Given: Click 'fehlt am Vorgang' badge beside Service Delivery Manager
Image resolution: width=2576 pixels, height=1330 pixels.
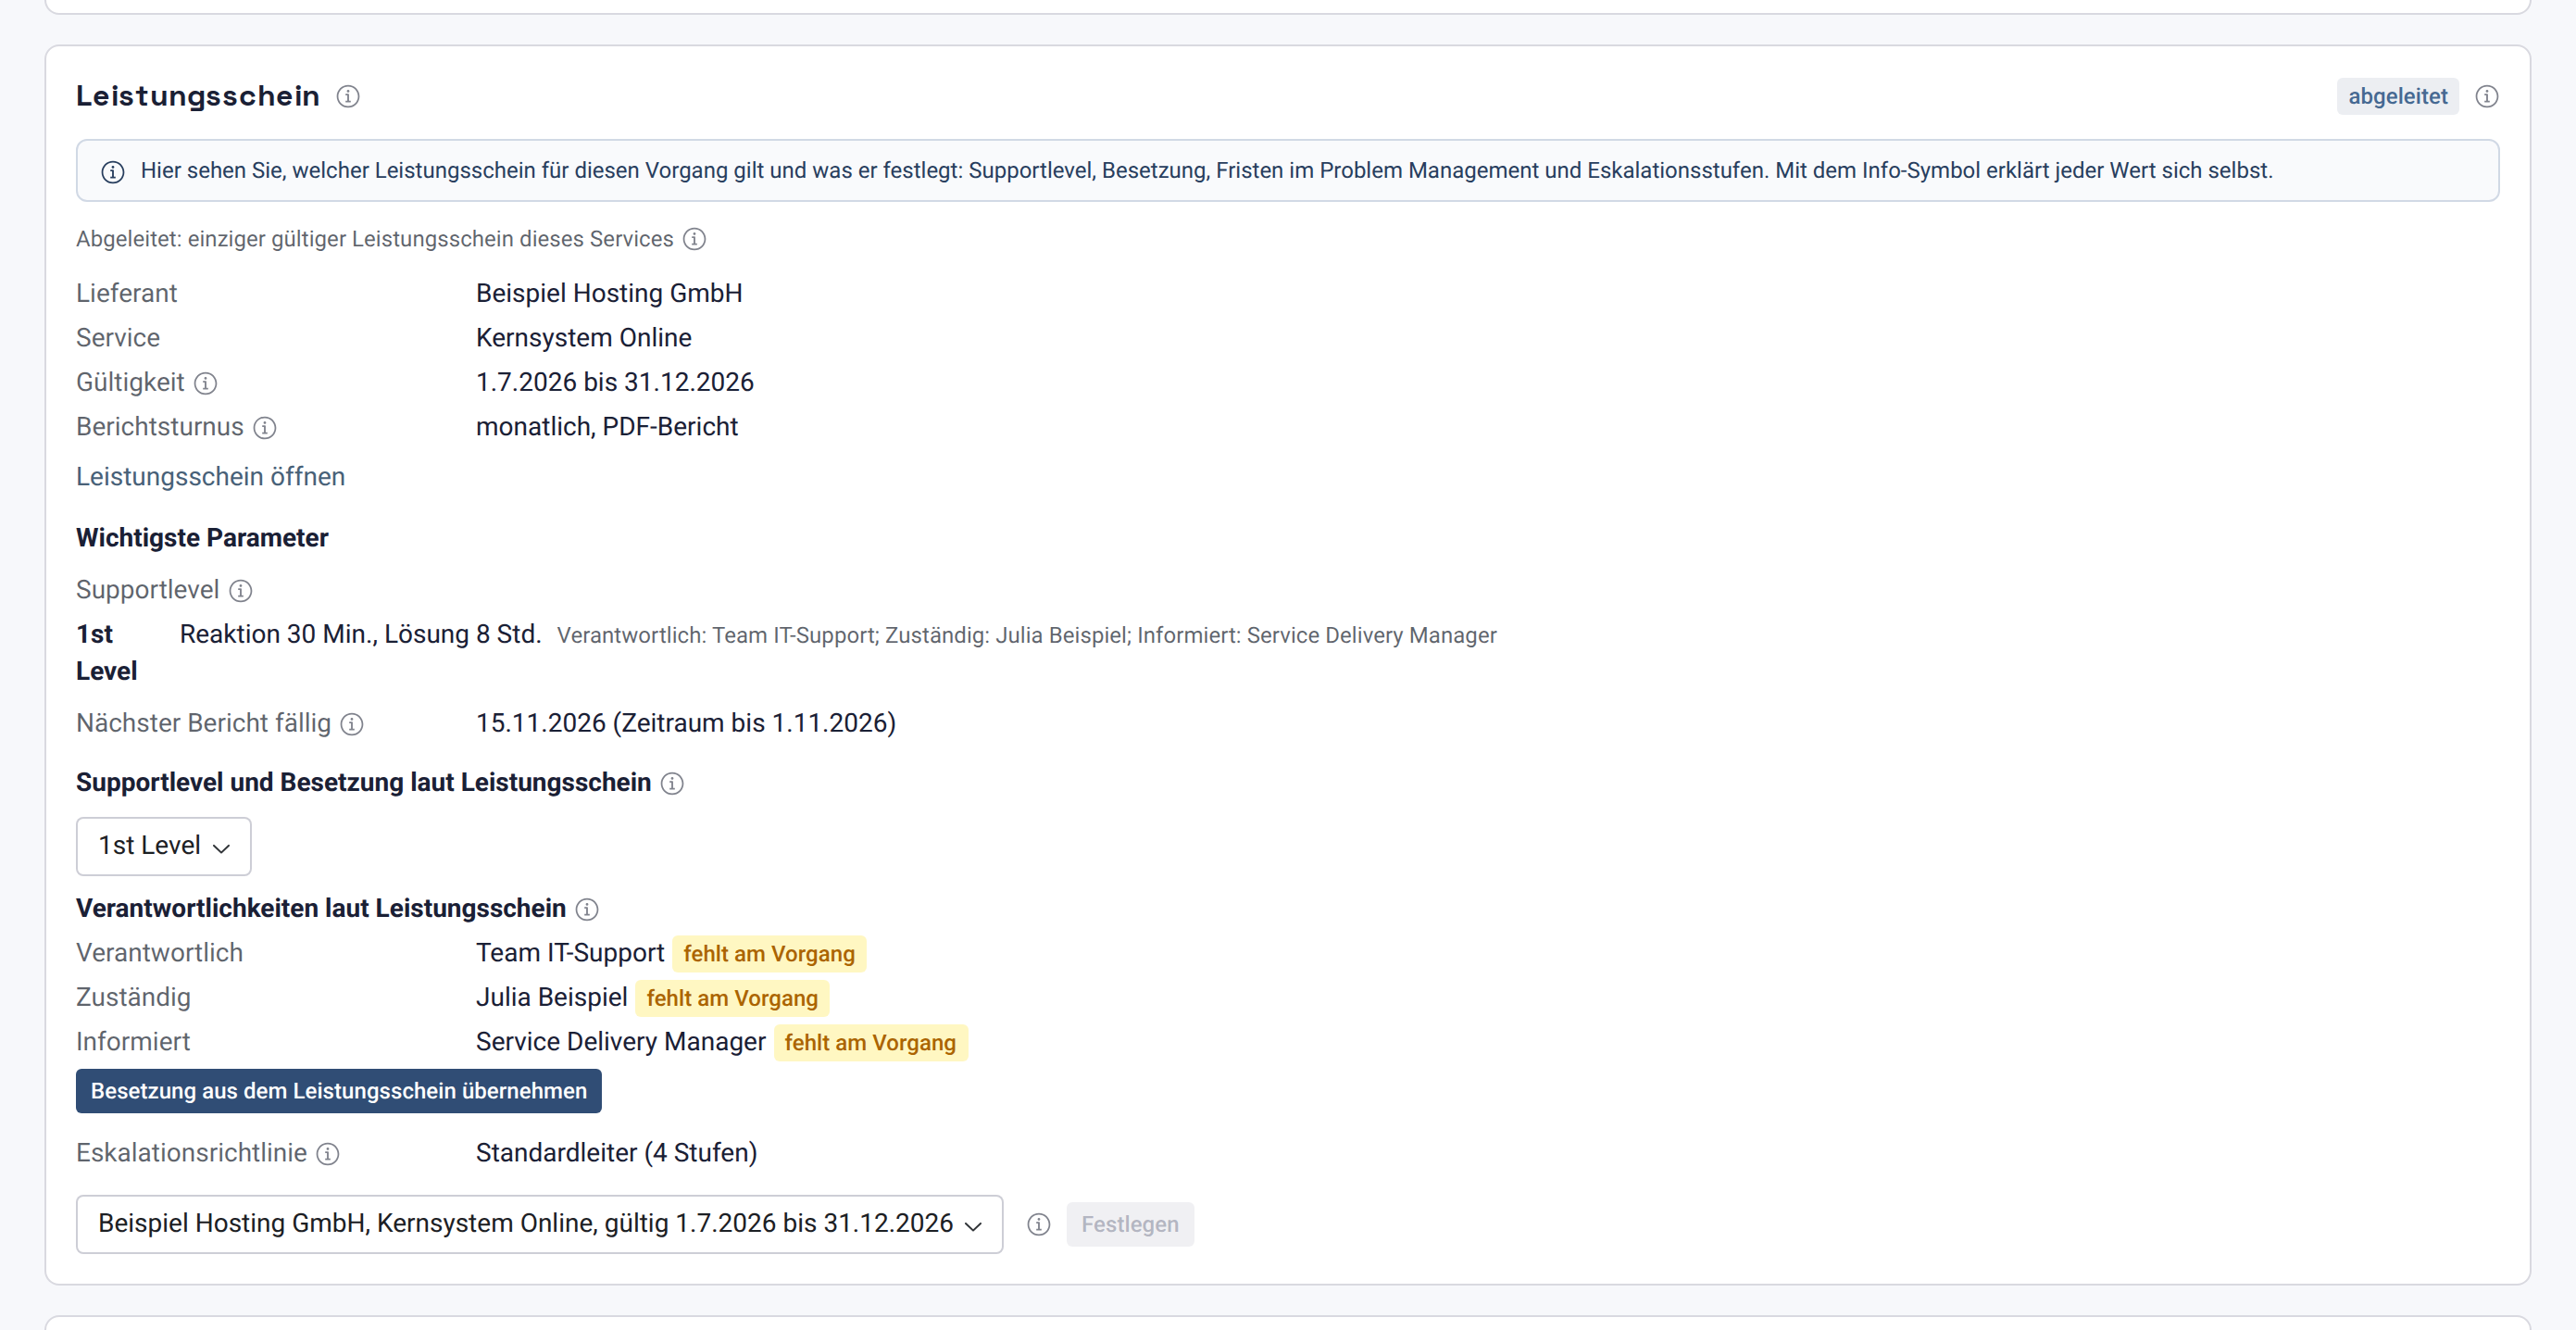Looking at the screenshot, I should click(870, 1042).
